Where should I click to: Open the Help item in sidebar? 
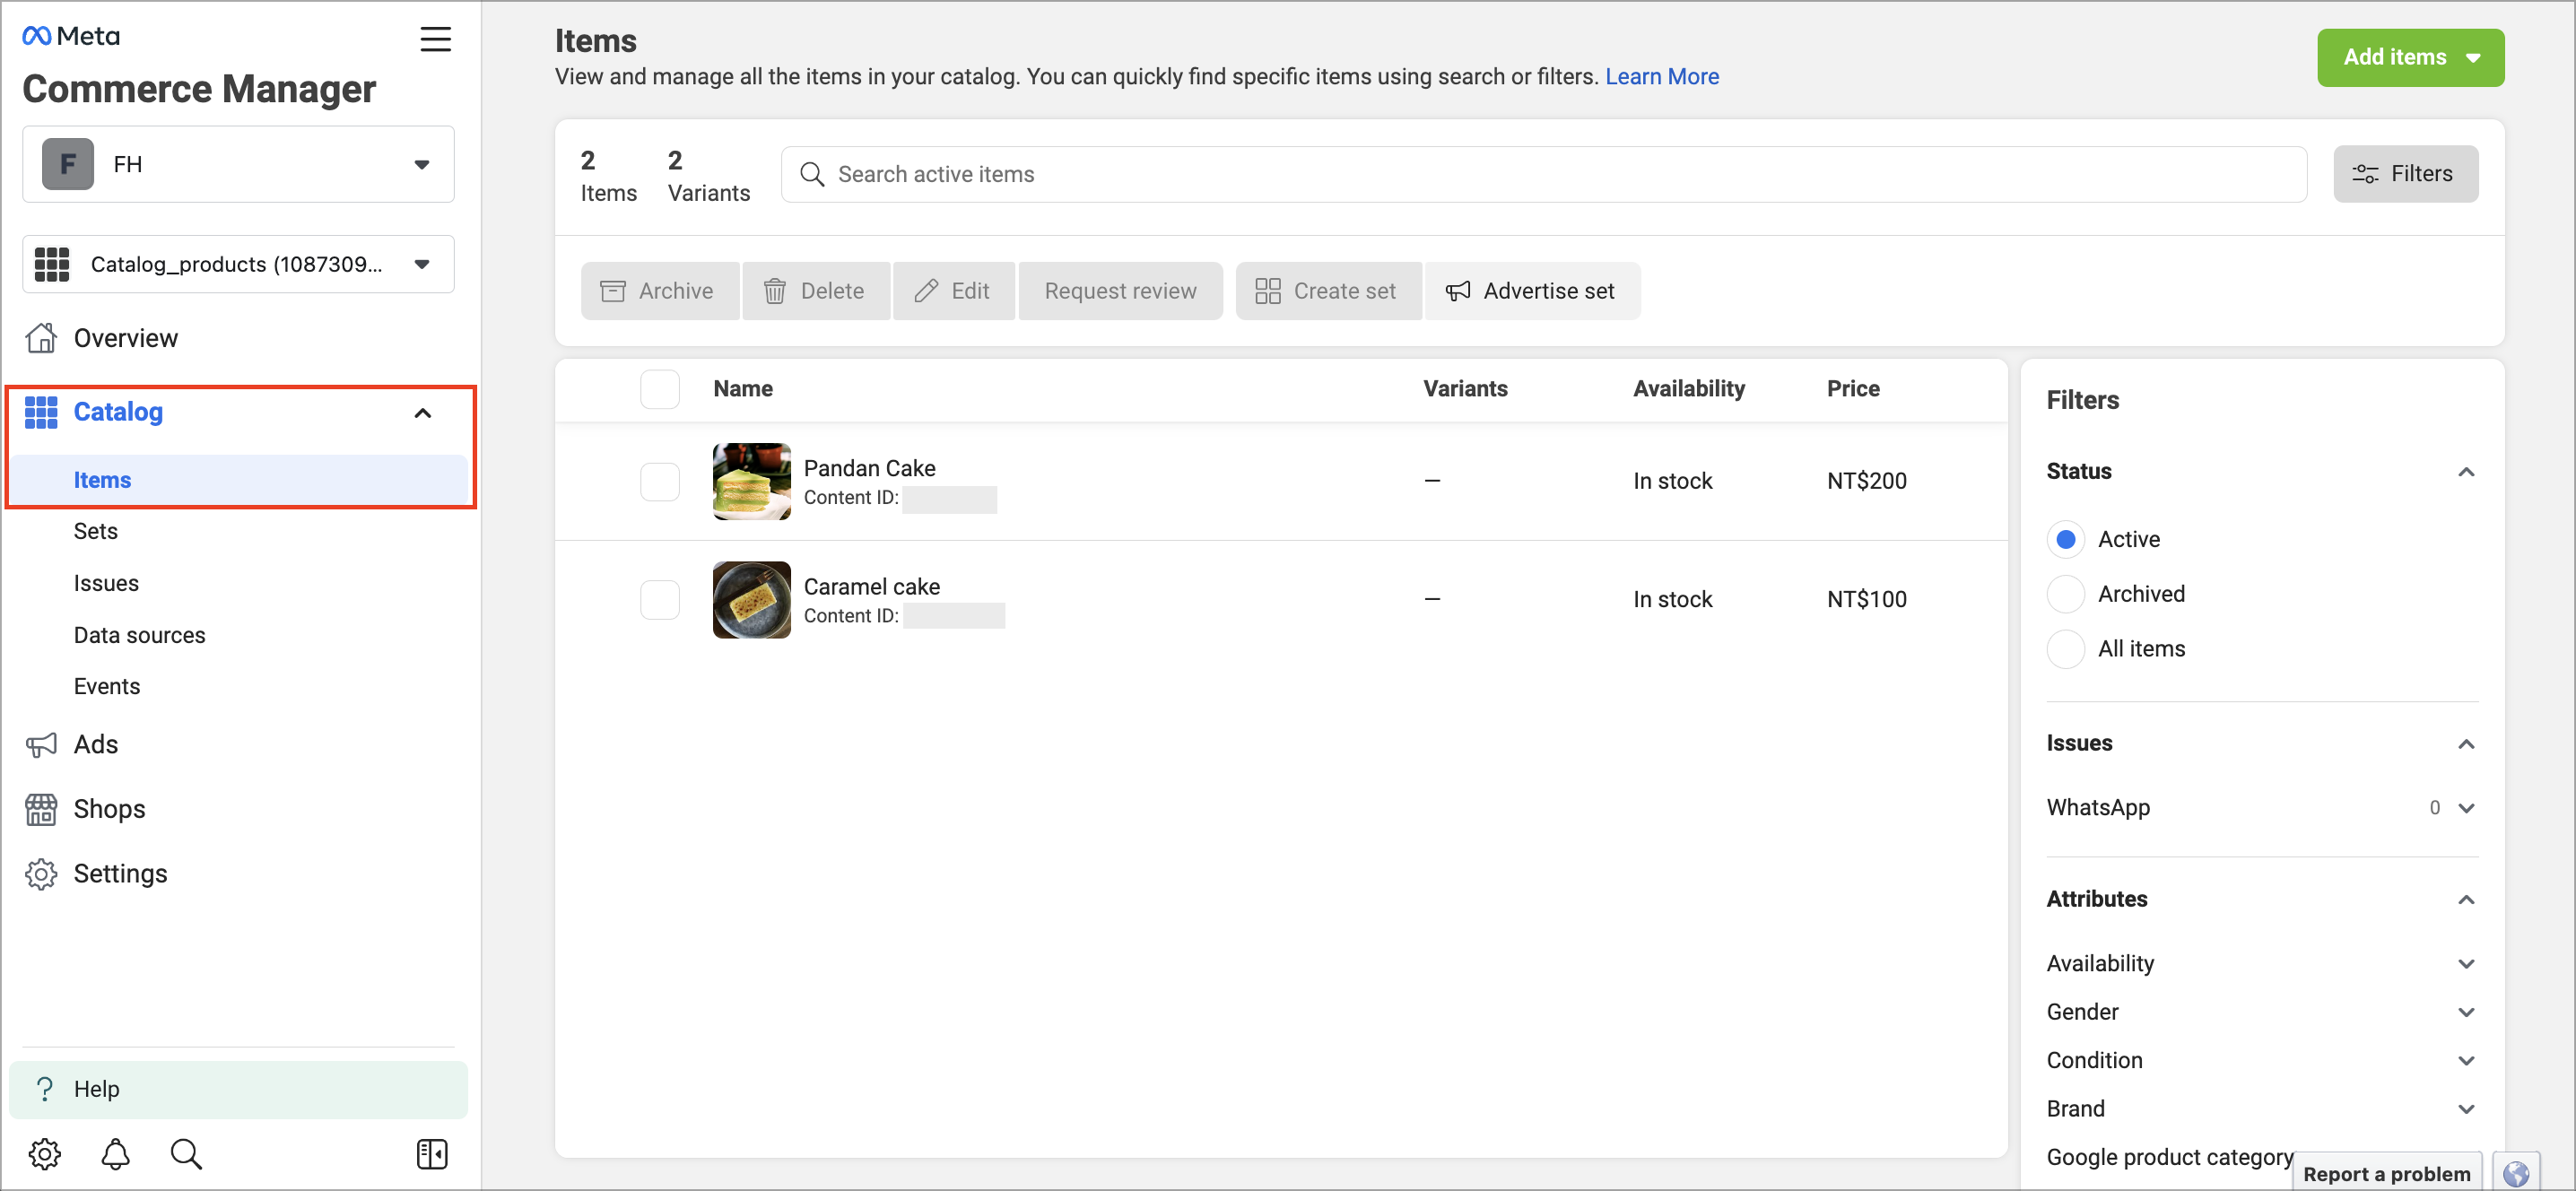238,1089
